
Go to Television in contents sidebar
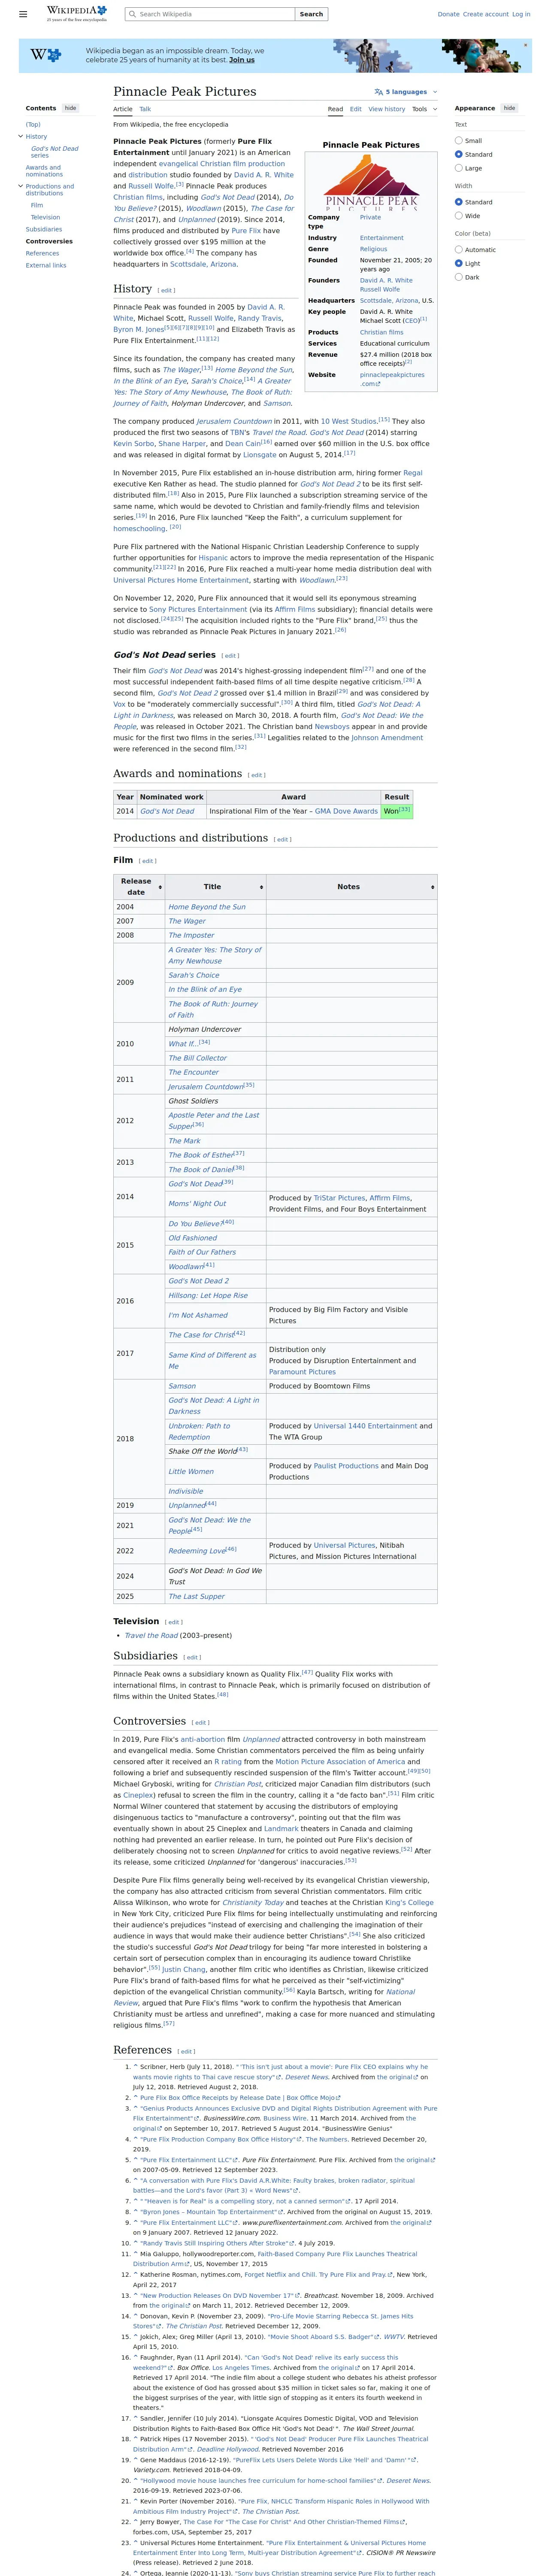click(x=45, y=217)
